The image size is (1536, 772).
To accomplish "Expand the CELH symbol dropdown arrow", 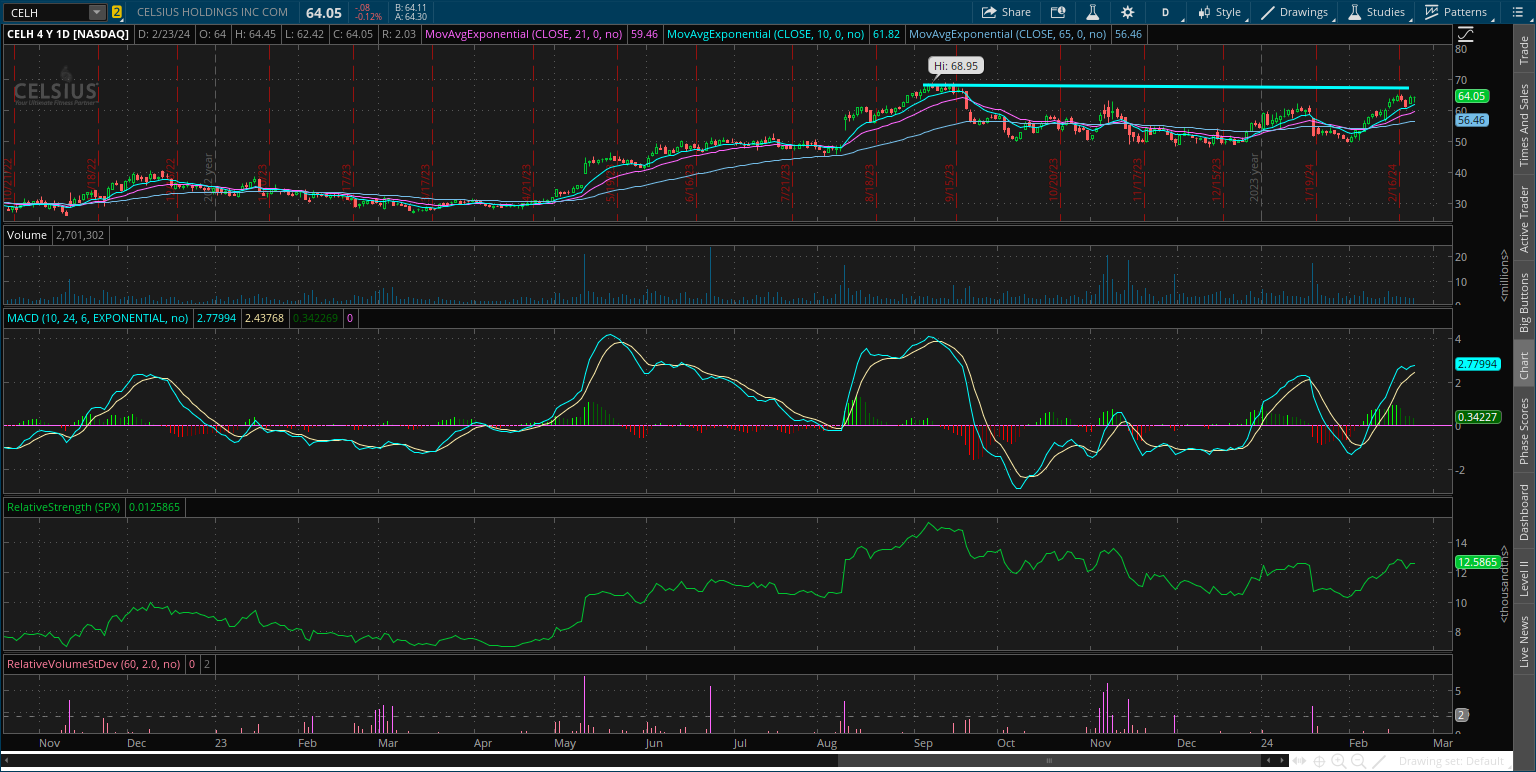I will tap(96, 12).
